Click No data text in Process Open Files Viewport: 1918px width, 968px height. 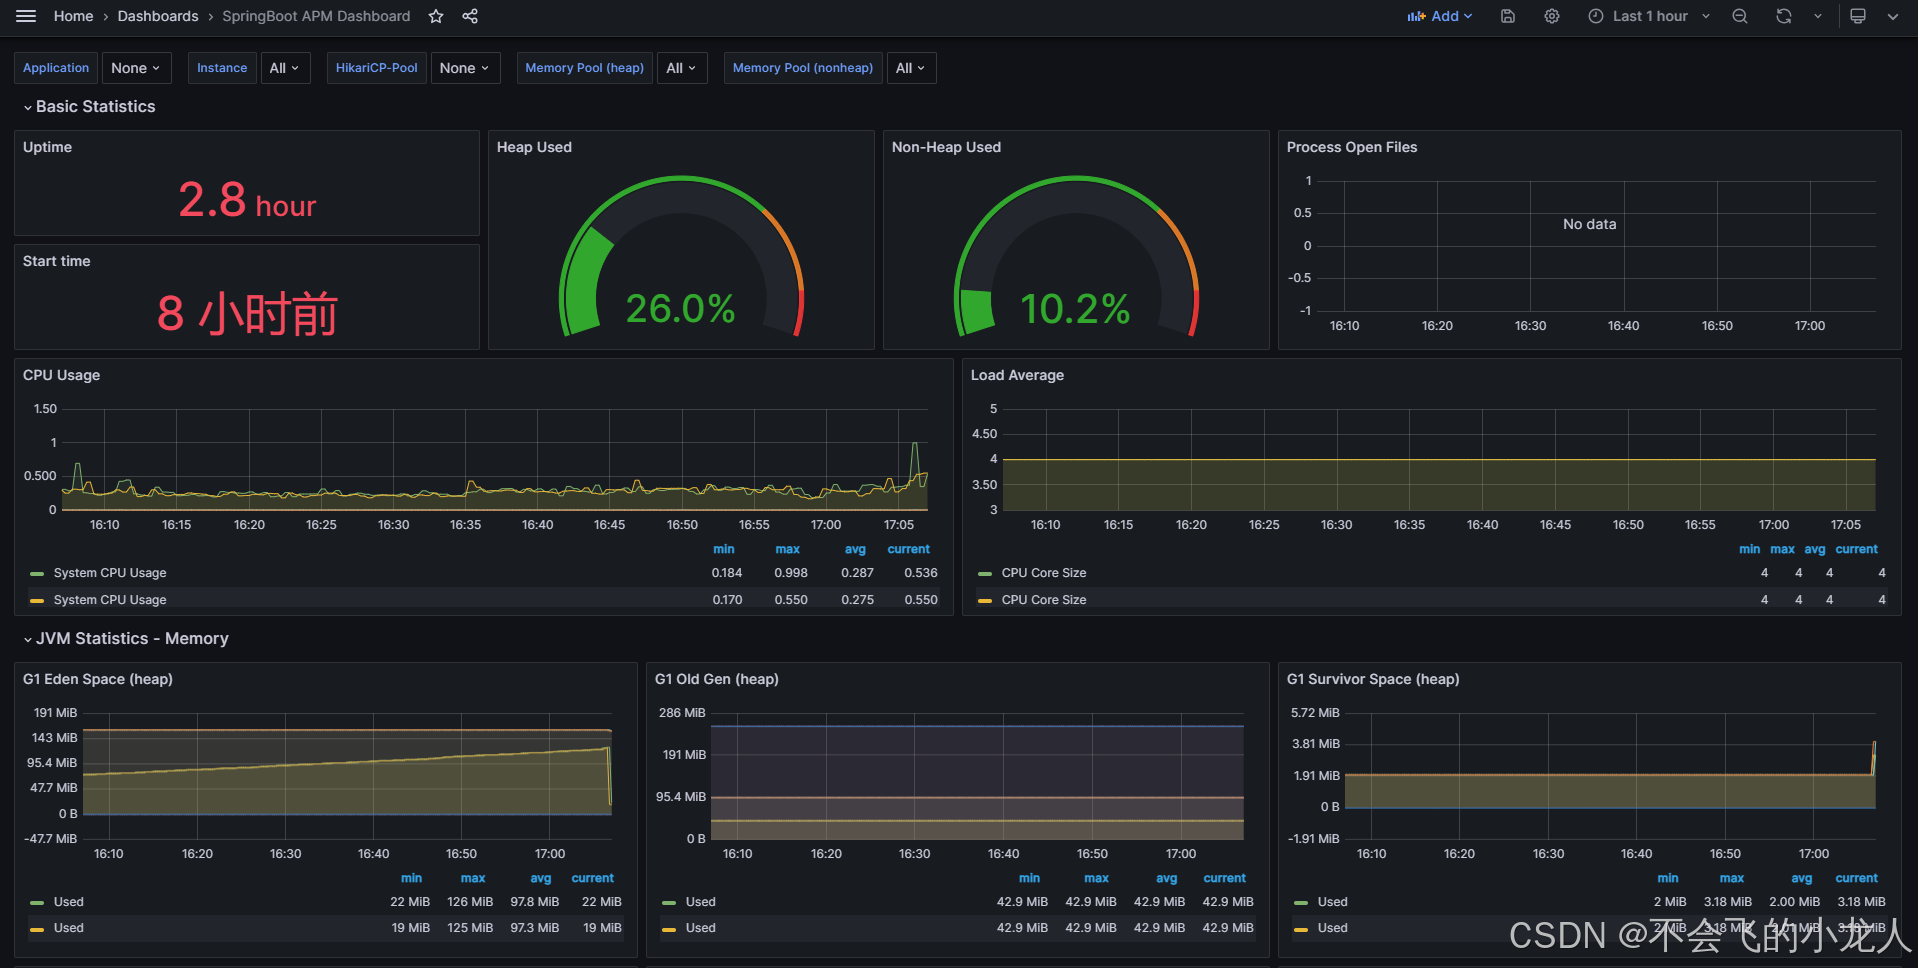tap(1590, 224)
